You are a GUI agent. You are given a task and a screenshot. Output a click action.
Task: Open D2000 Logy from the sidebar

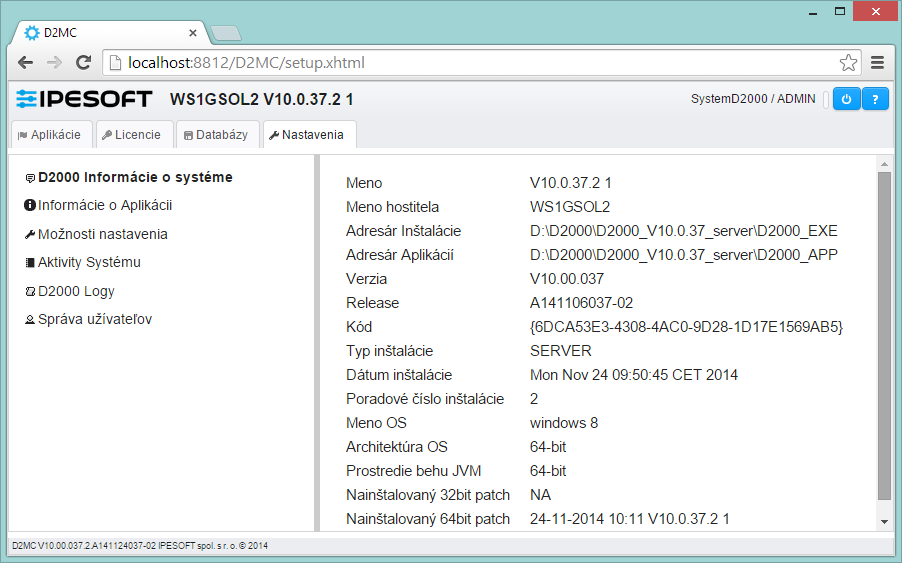(x=75, y=291)
